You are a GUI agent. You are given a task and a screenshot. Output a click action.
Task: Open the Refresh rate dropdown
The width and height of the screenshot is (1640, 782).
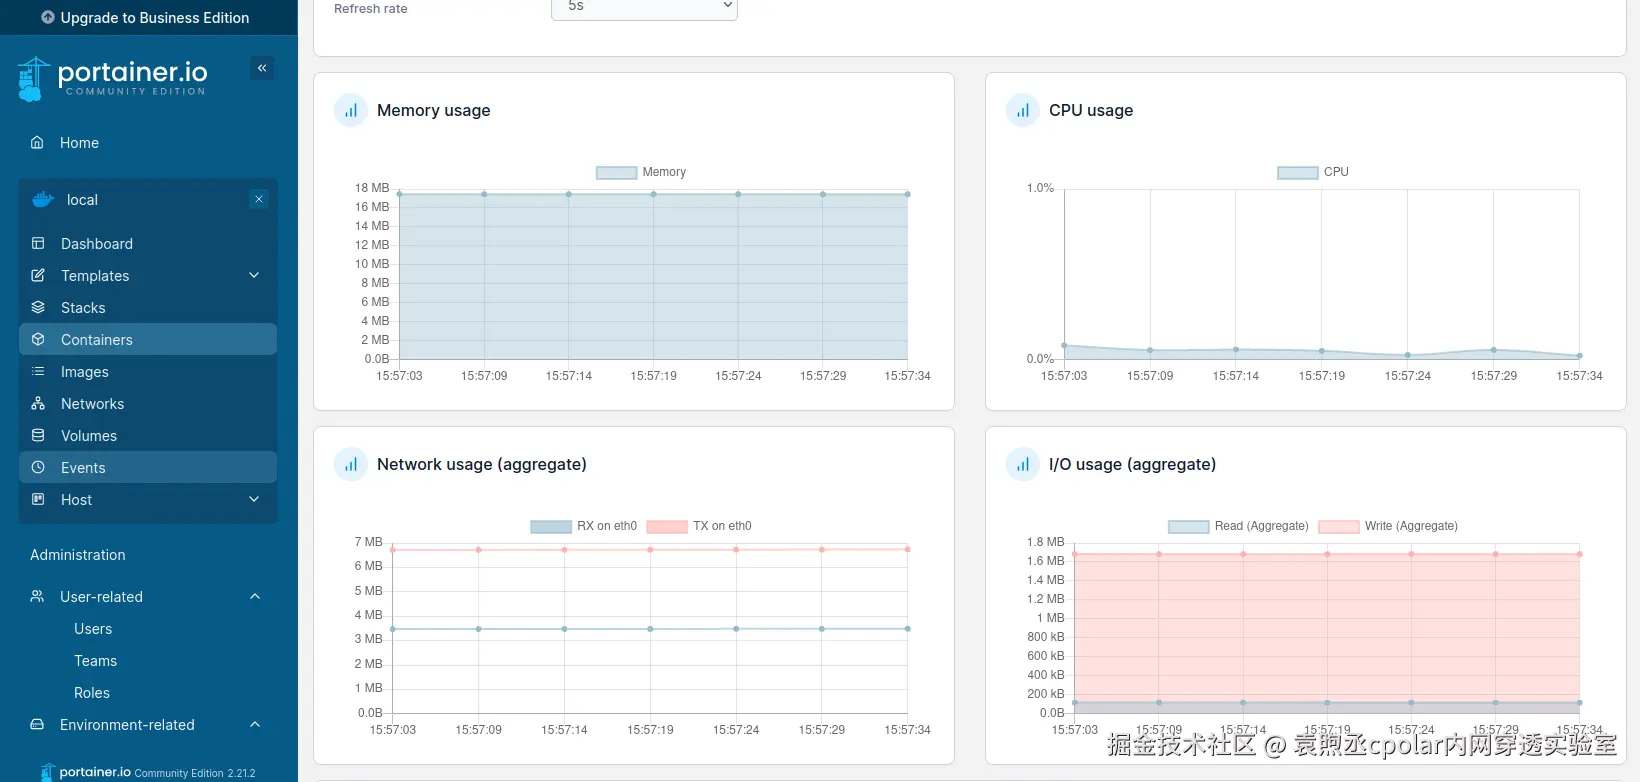[644, 8]
